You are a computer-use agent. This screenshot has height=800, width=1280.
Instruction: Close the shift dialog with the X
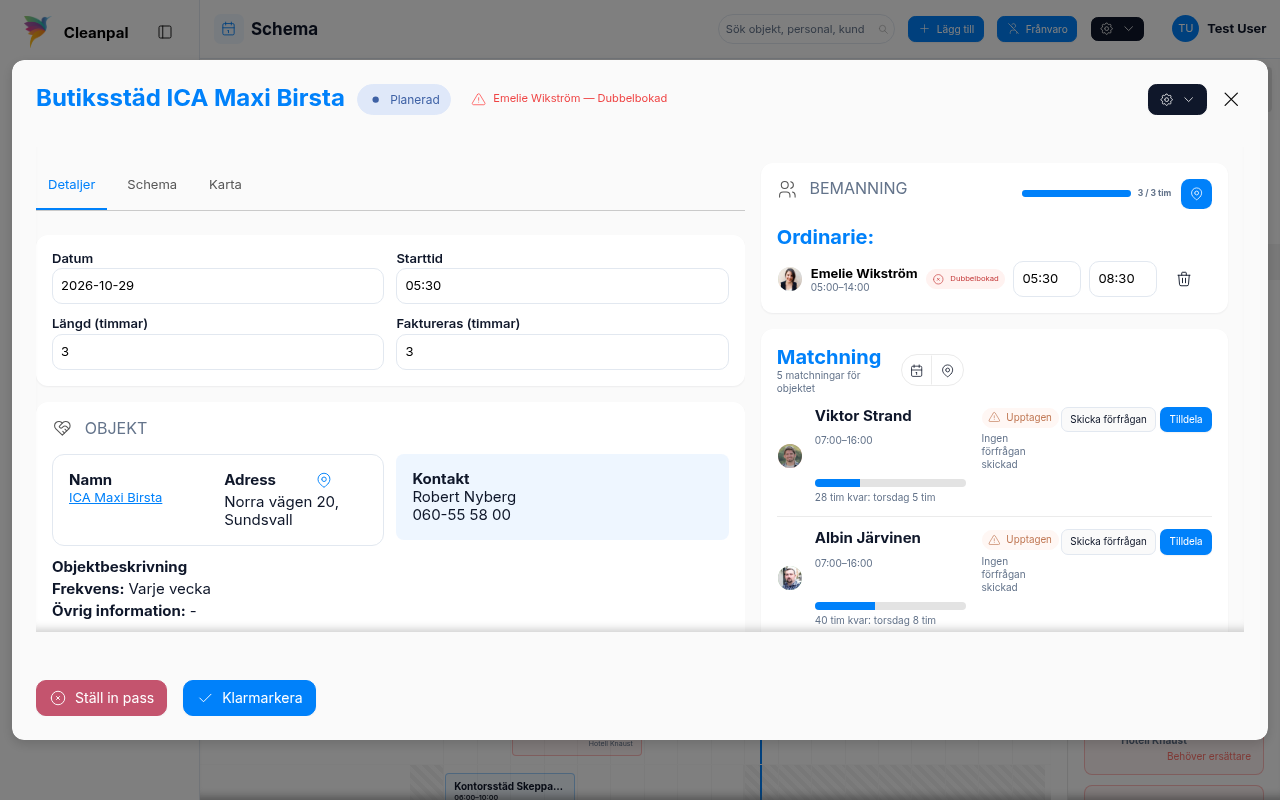coord(1231,99)
